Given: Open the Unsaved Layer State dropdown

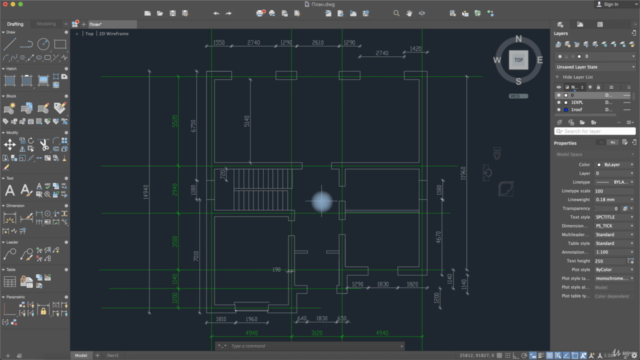Looking at the screenshot, I should point(595,67).
